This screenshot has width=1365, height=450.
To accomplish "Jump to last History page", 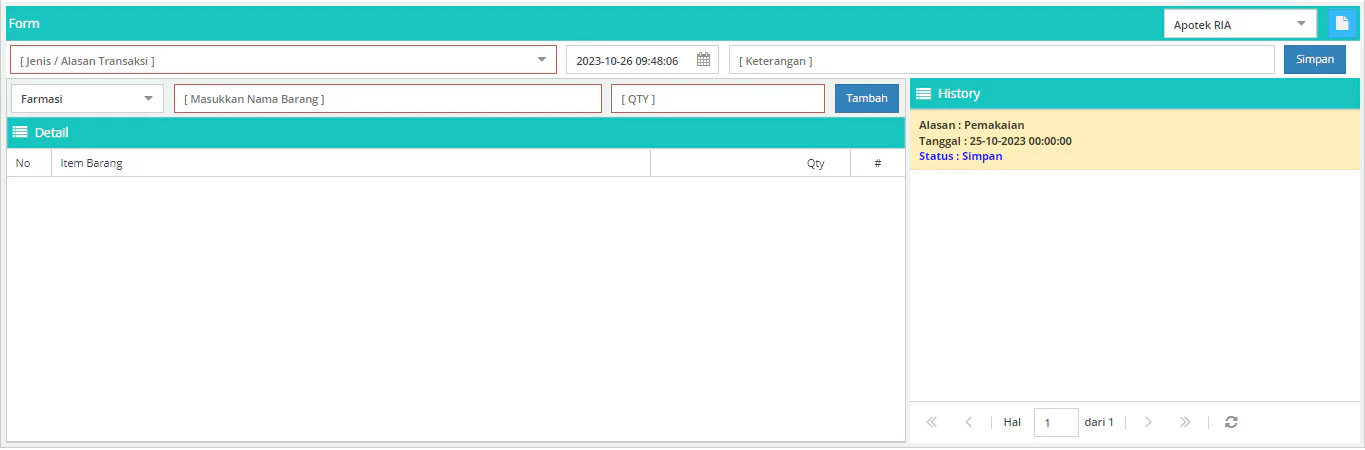I will 1185,422.
